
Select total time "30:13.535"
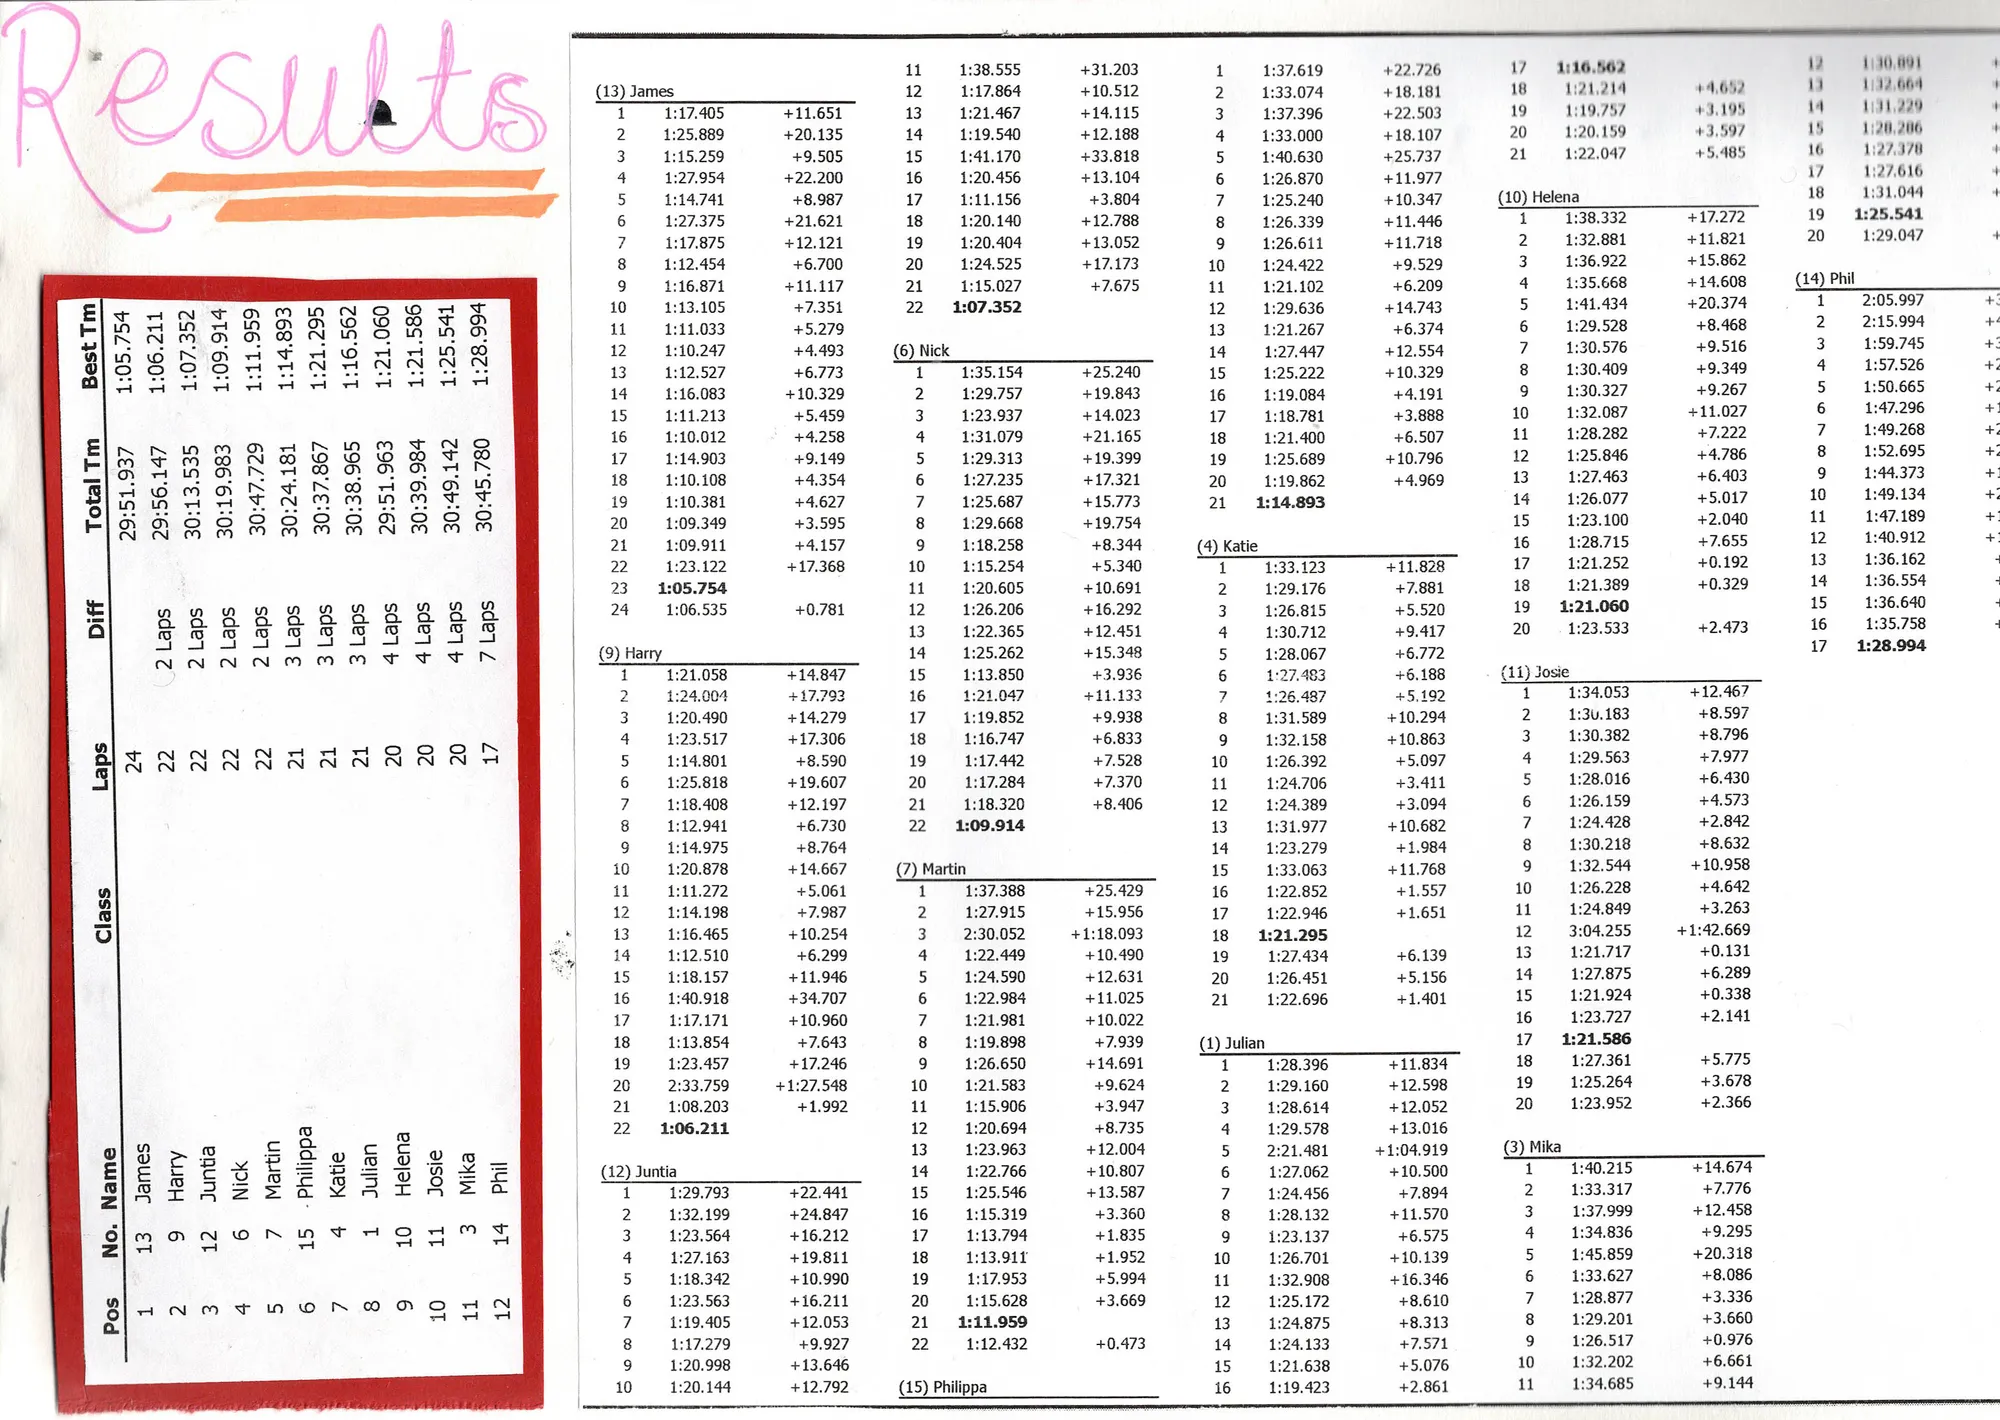pyautogui.click(x=192, y=492)
